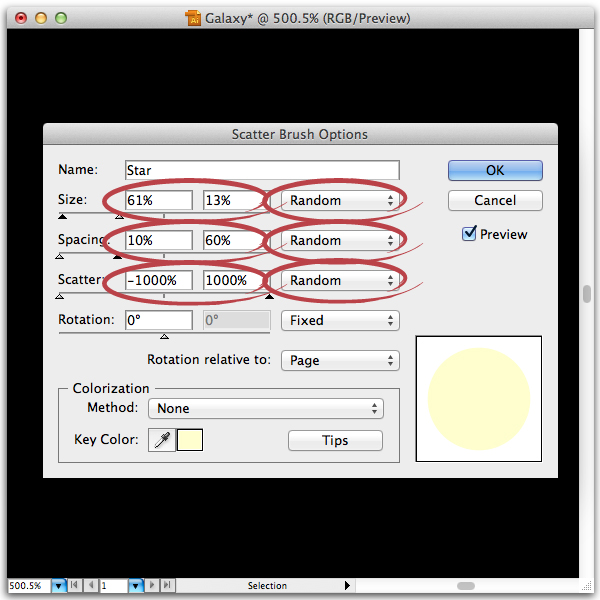
Task: Click the Spacing slider white left handle
Action: [x=59, y=256]
